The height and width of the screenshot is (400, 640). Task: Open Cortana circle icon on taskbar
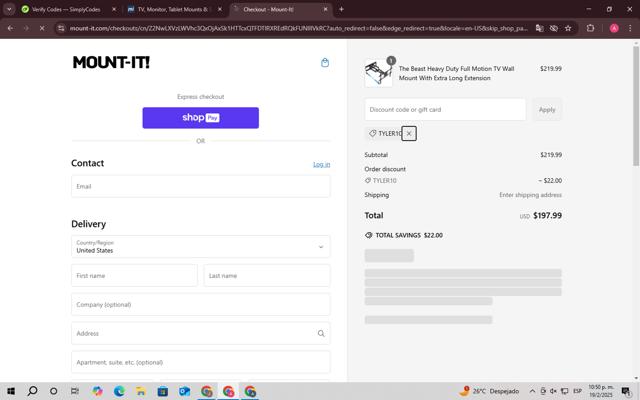[x=53, y=391]
